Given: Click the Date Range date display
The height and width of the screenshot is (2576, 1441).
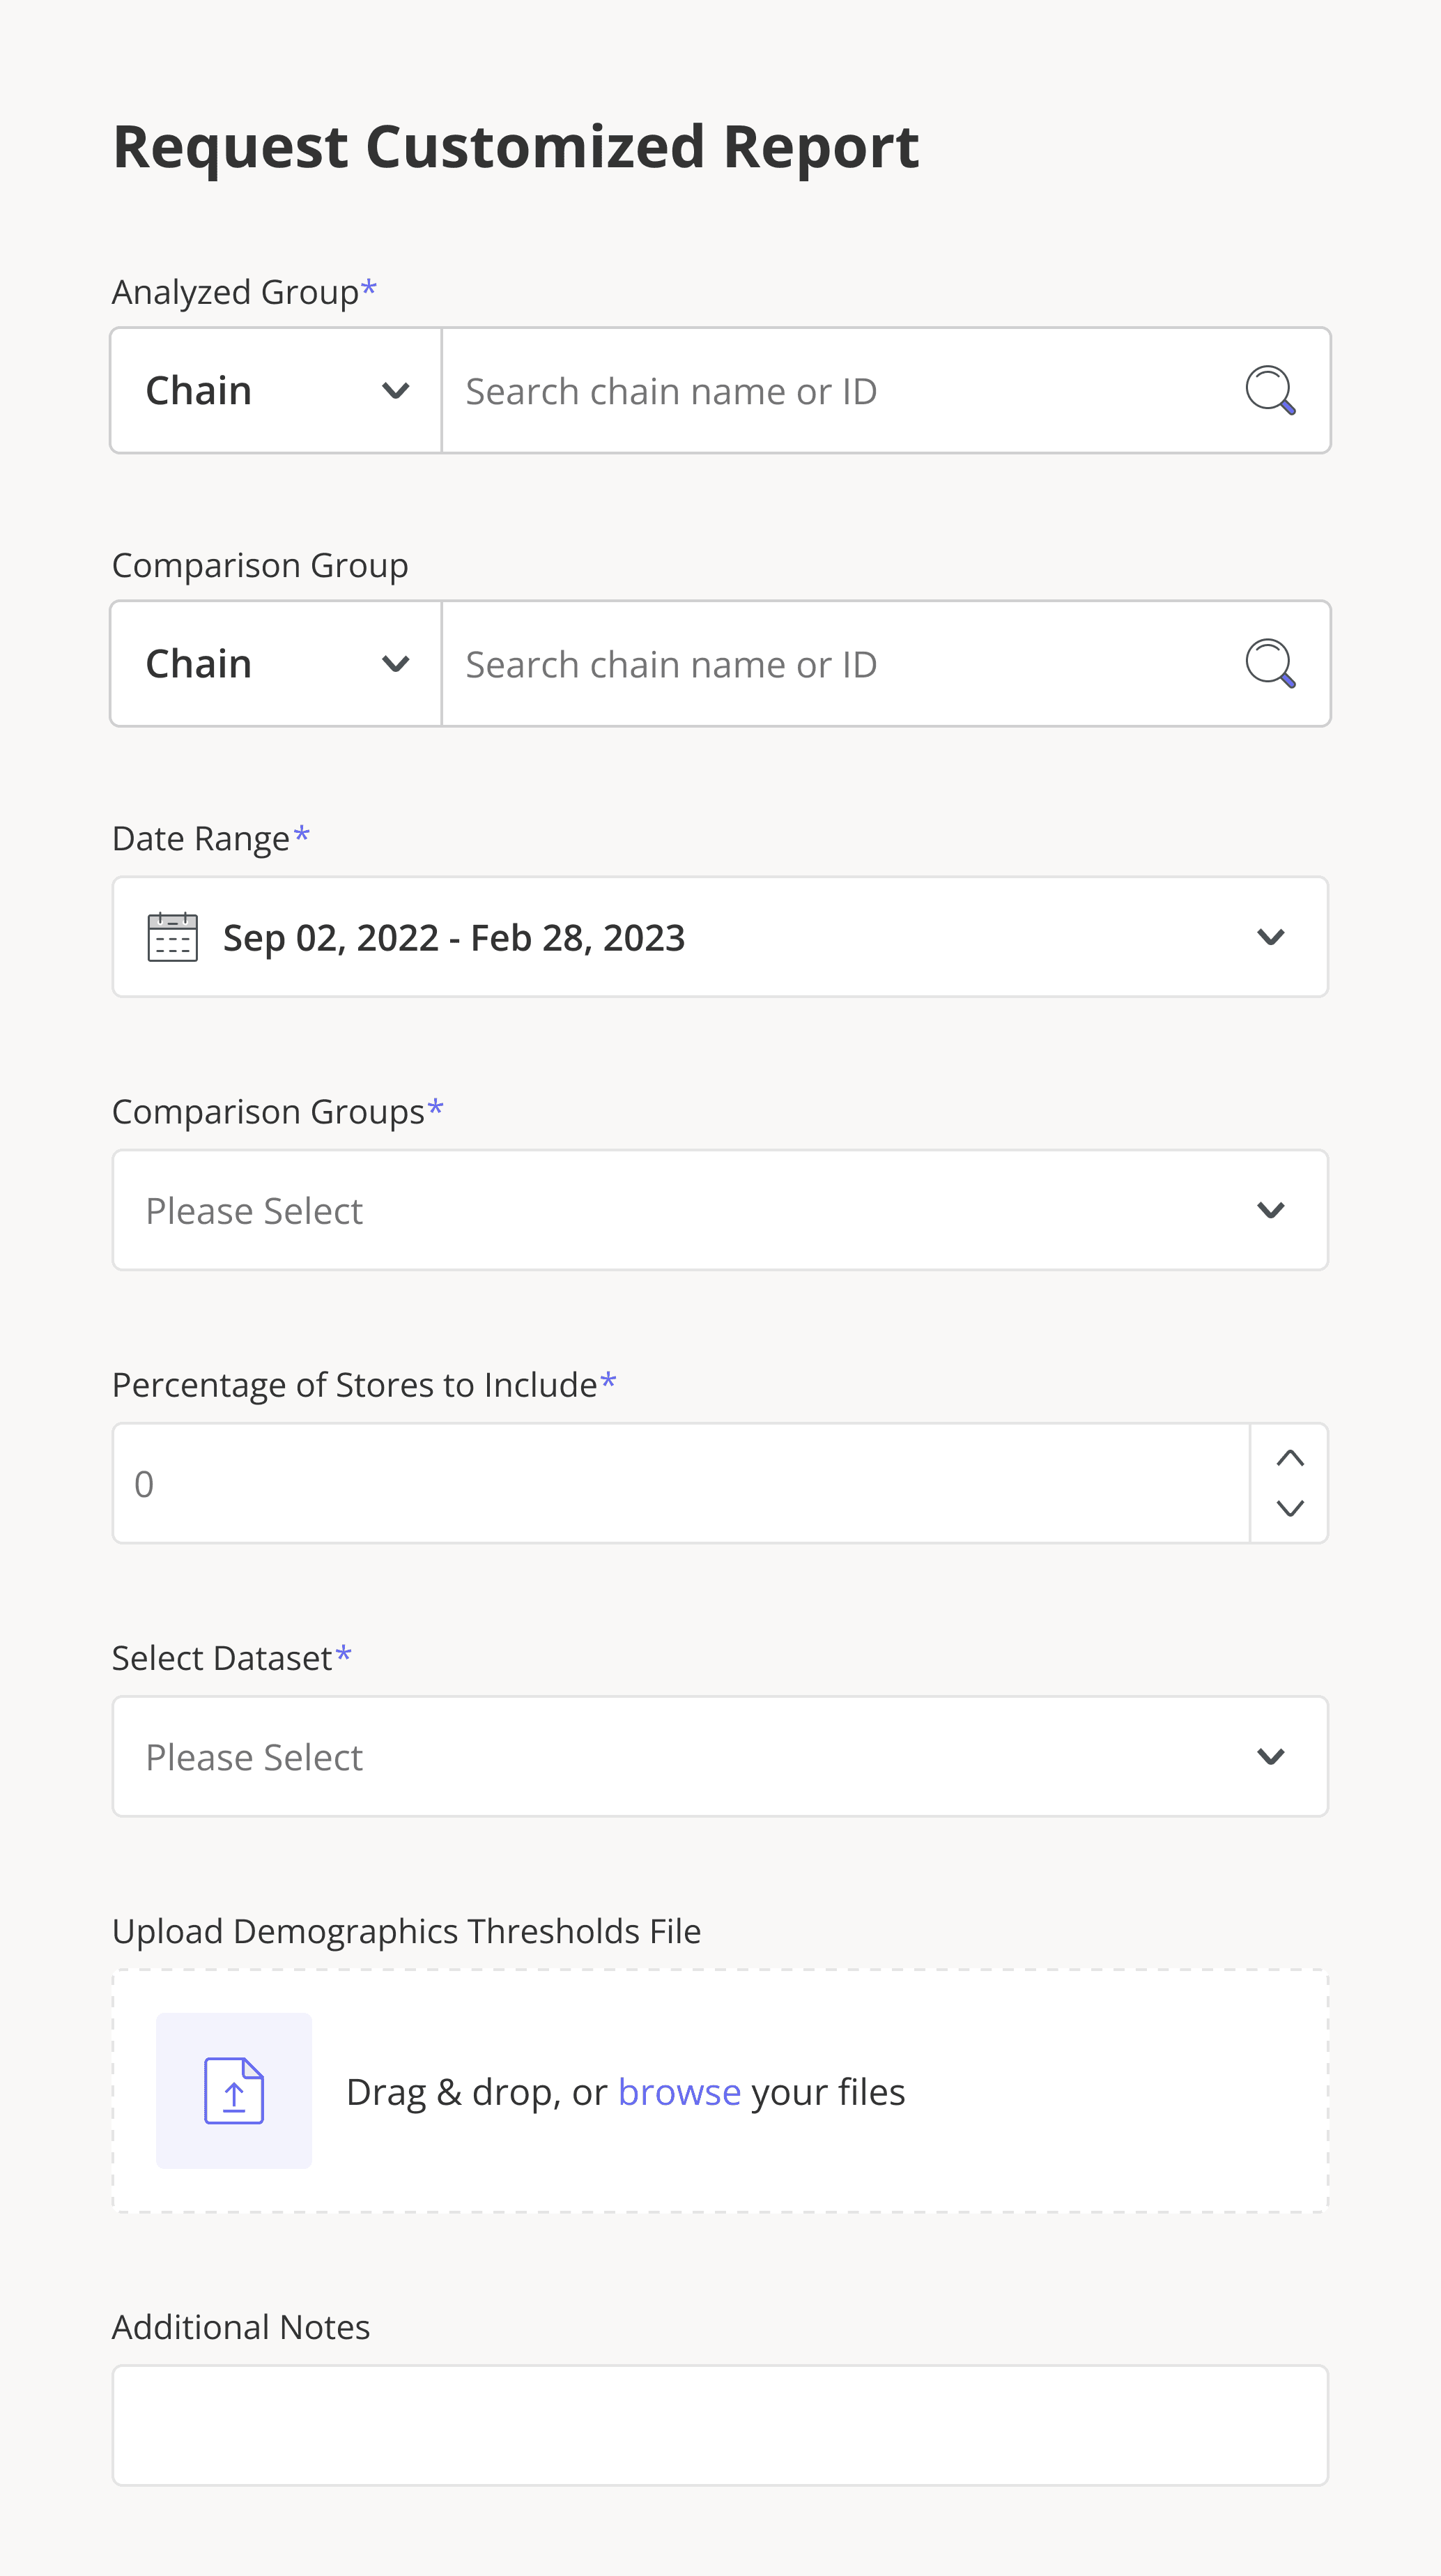Looking at the screenshot, I should coord(453,937).
